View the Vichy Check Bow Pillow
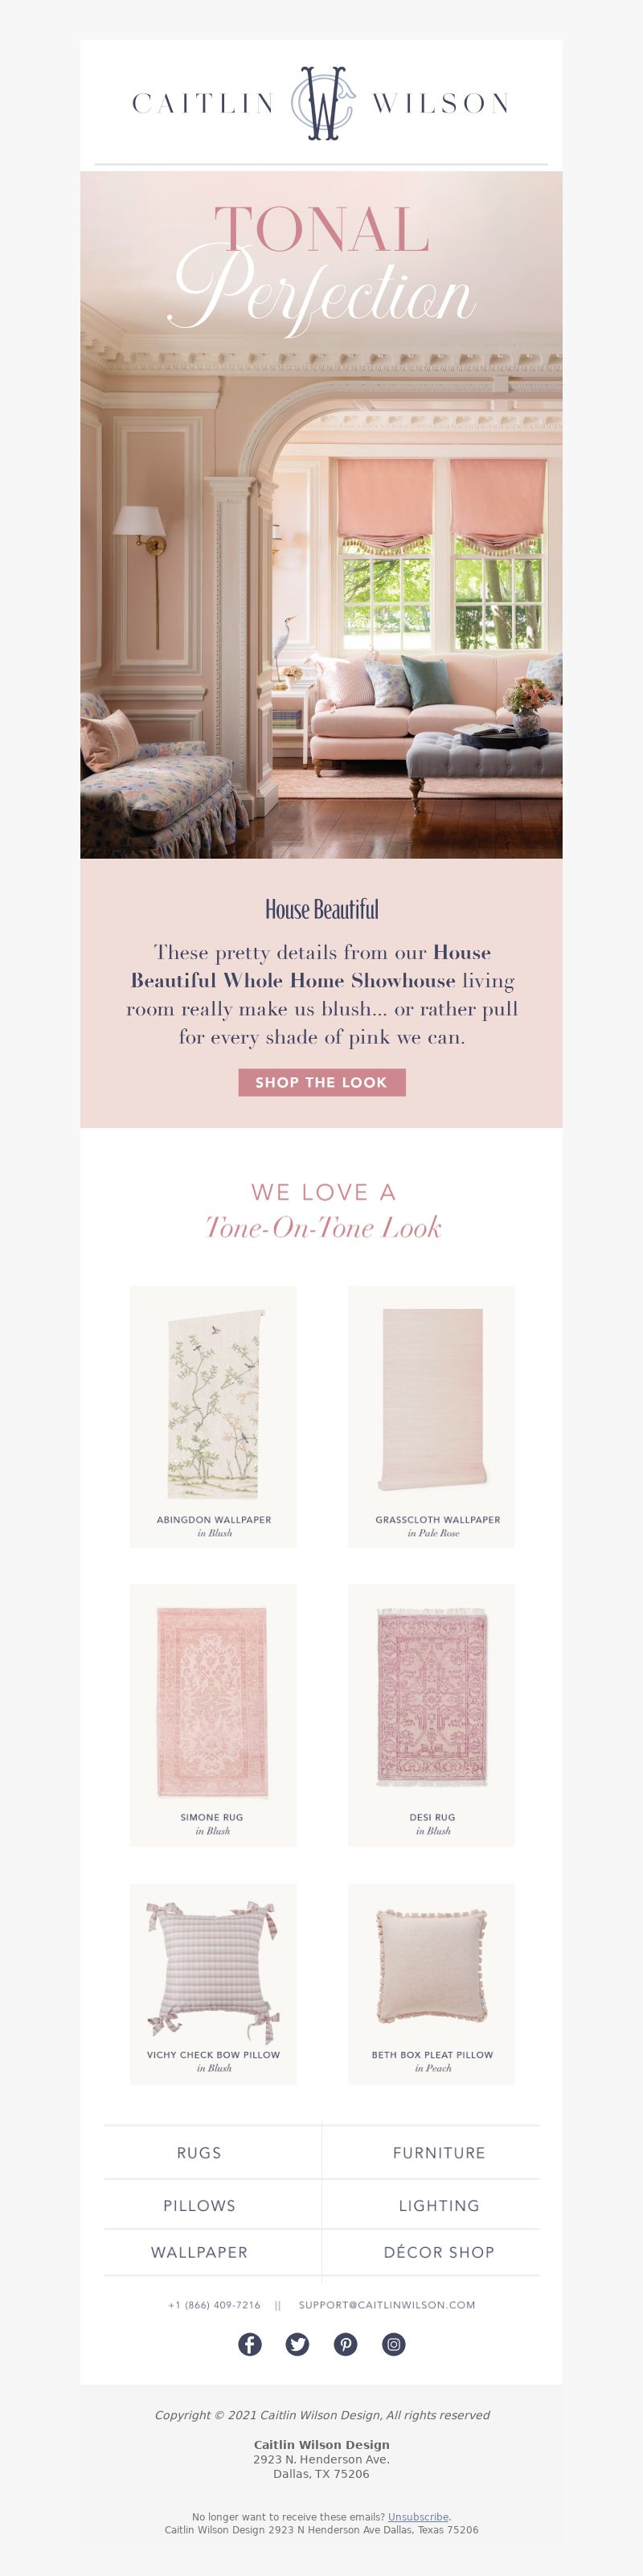The height and width of the screenshot is (2576, 643). (x=213, y=1984)
